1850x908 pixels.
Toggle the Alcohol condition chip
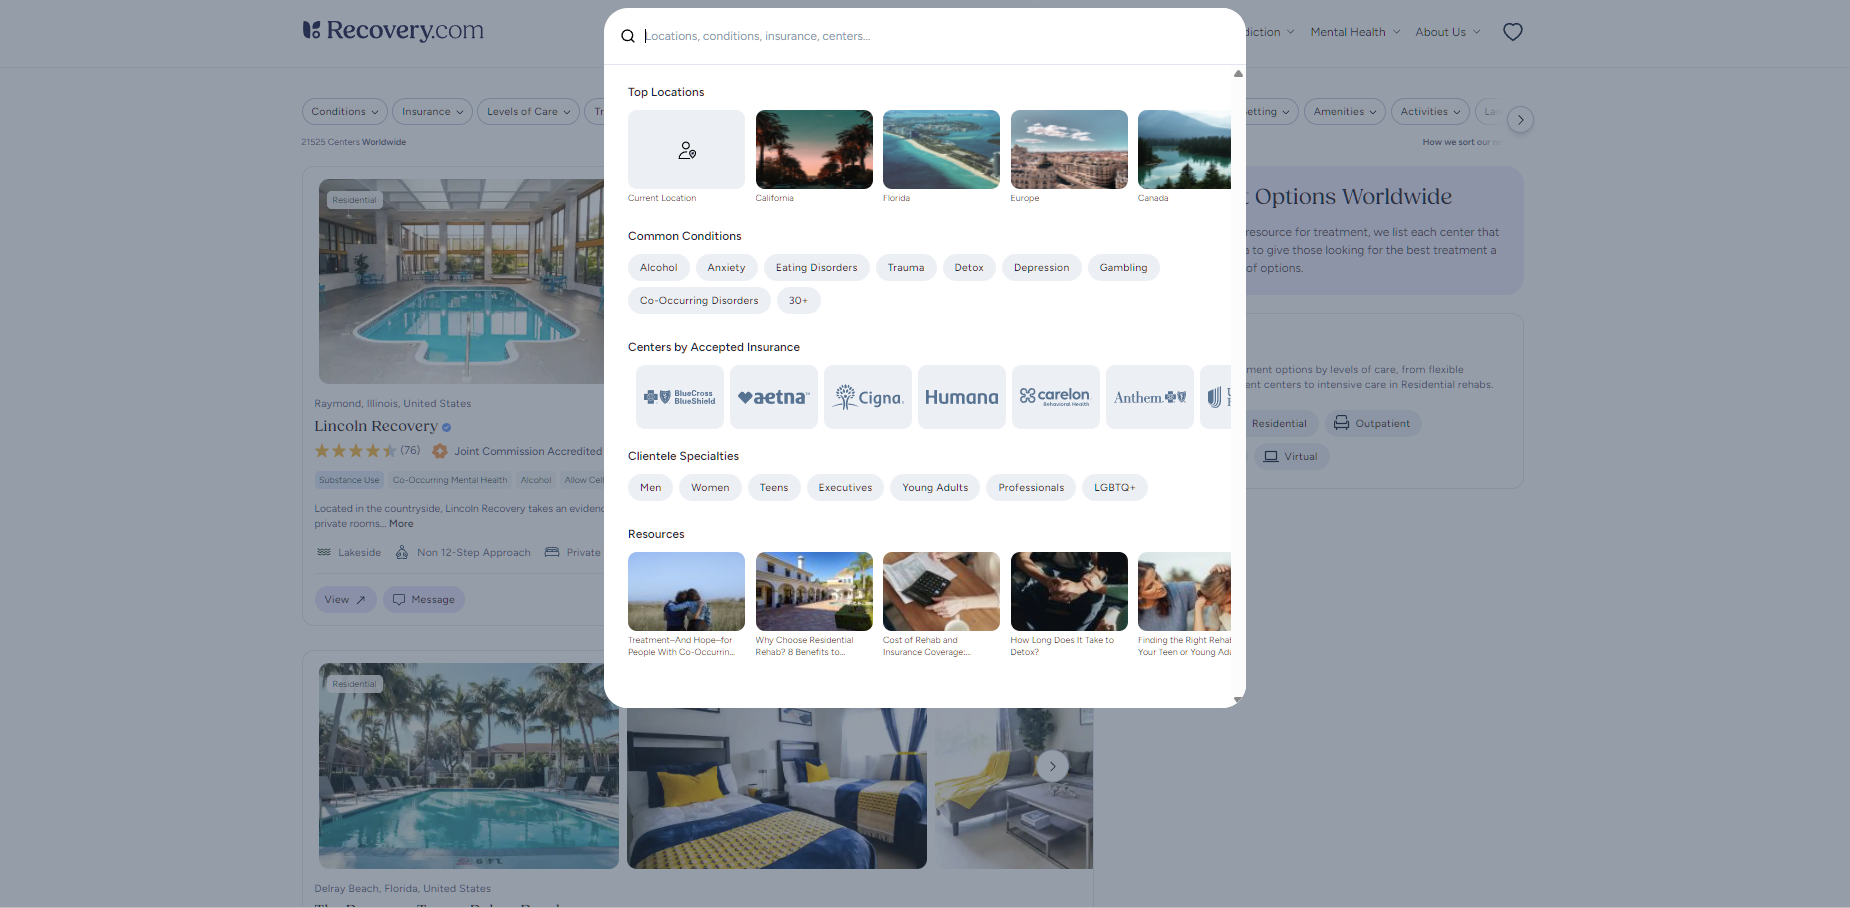click(658, 268)
